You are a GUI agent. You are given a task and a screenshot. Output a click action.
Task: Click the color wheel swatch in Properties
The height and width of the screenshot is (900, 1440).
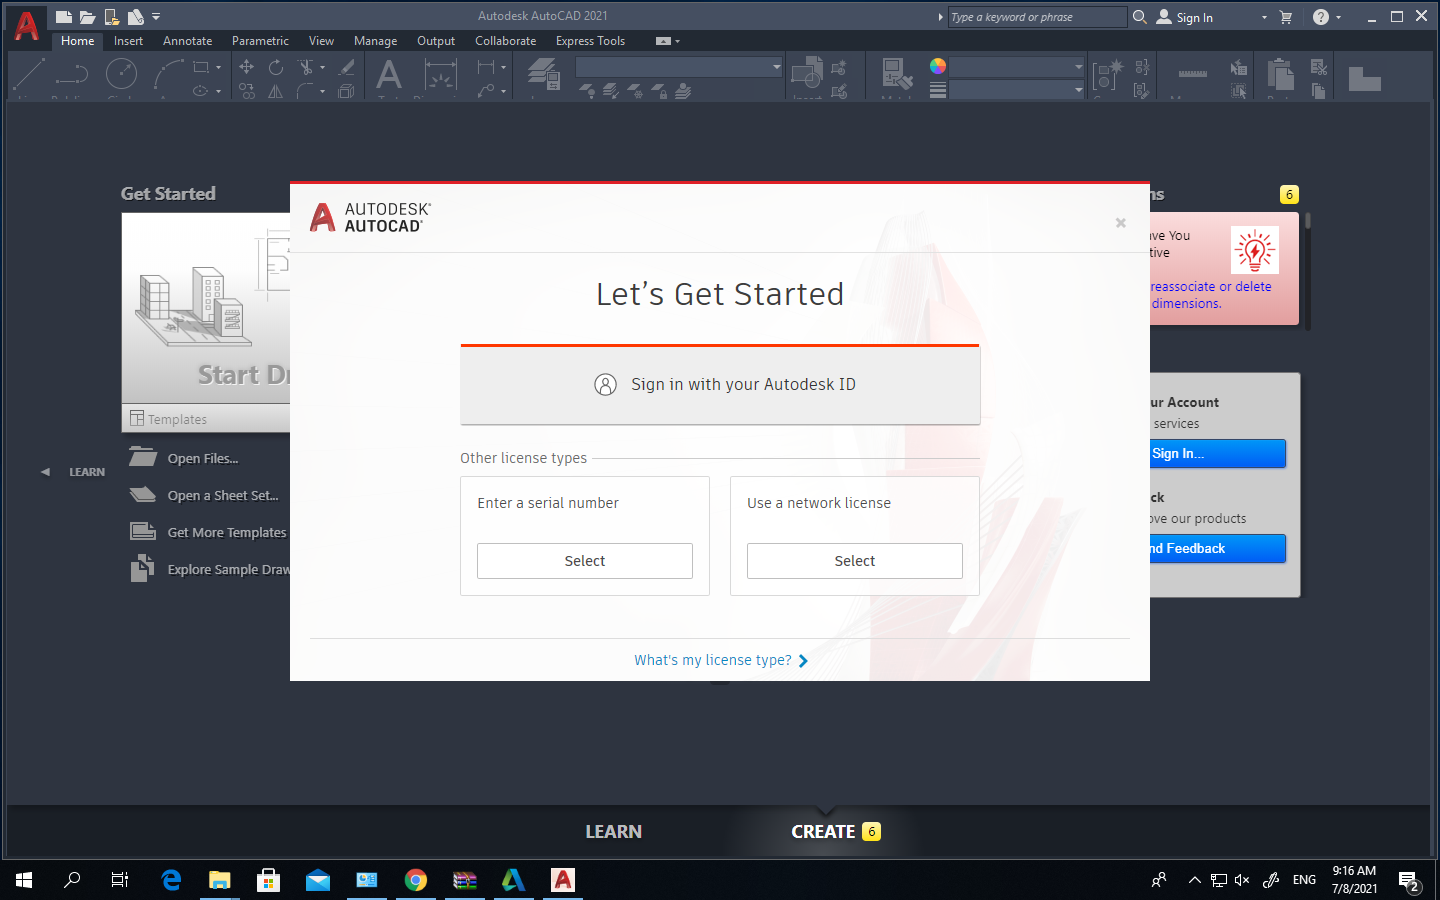click(937, 66)
